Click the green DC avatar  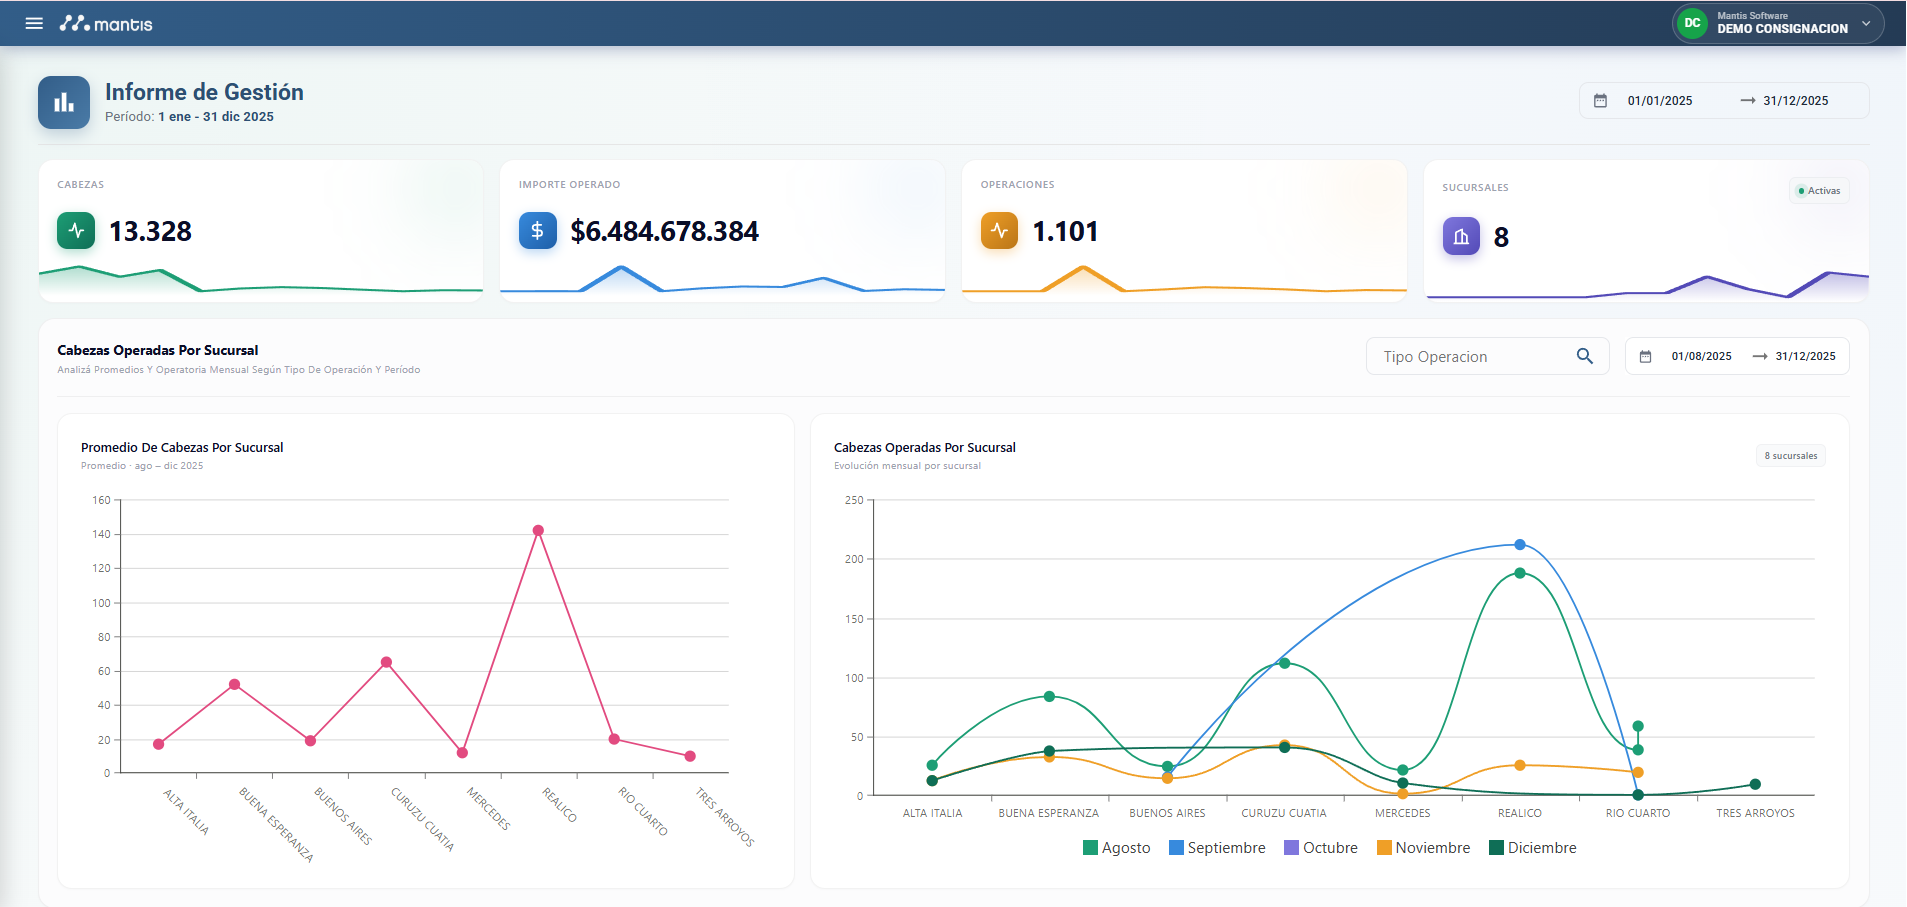pyautogui.click(x=1692, y=23)
